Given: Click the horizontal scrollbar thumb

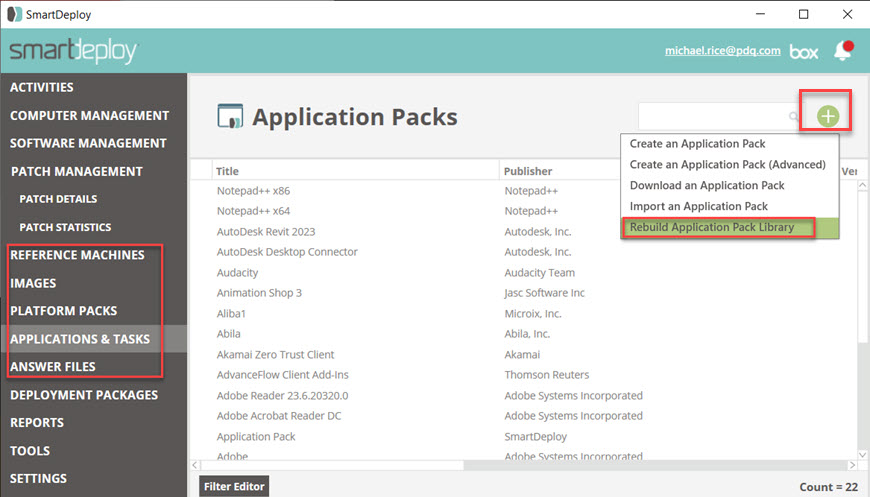Looking at the screenshot, I should pyautogui.click(x=332, y=465).
